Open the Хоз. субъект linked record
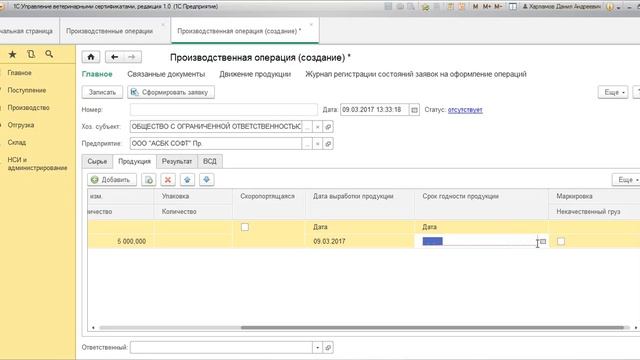Viewport: 640px width, 360px height. pos(328,127)
